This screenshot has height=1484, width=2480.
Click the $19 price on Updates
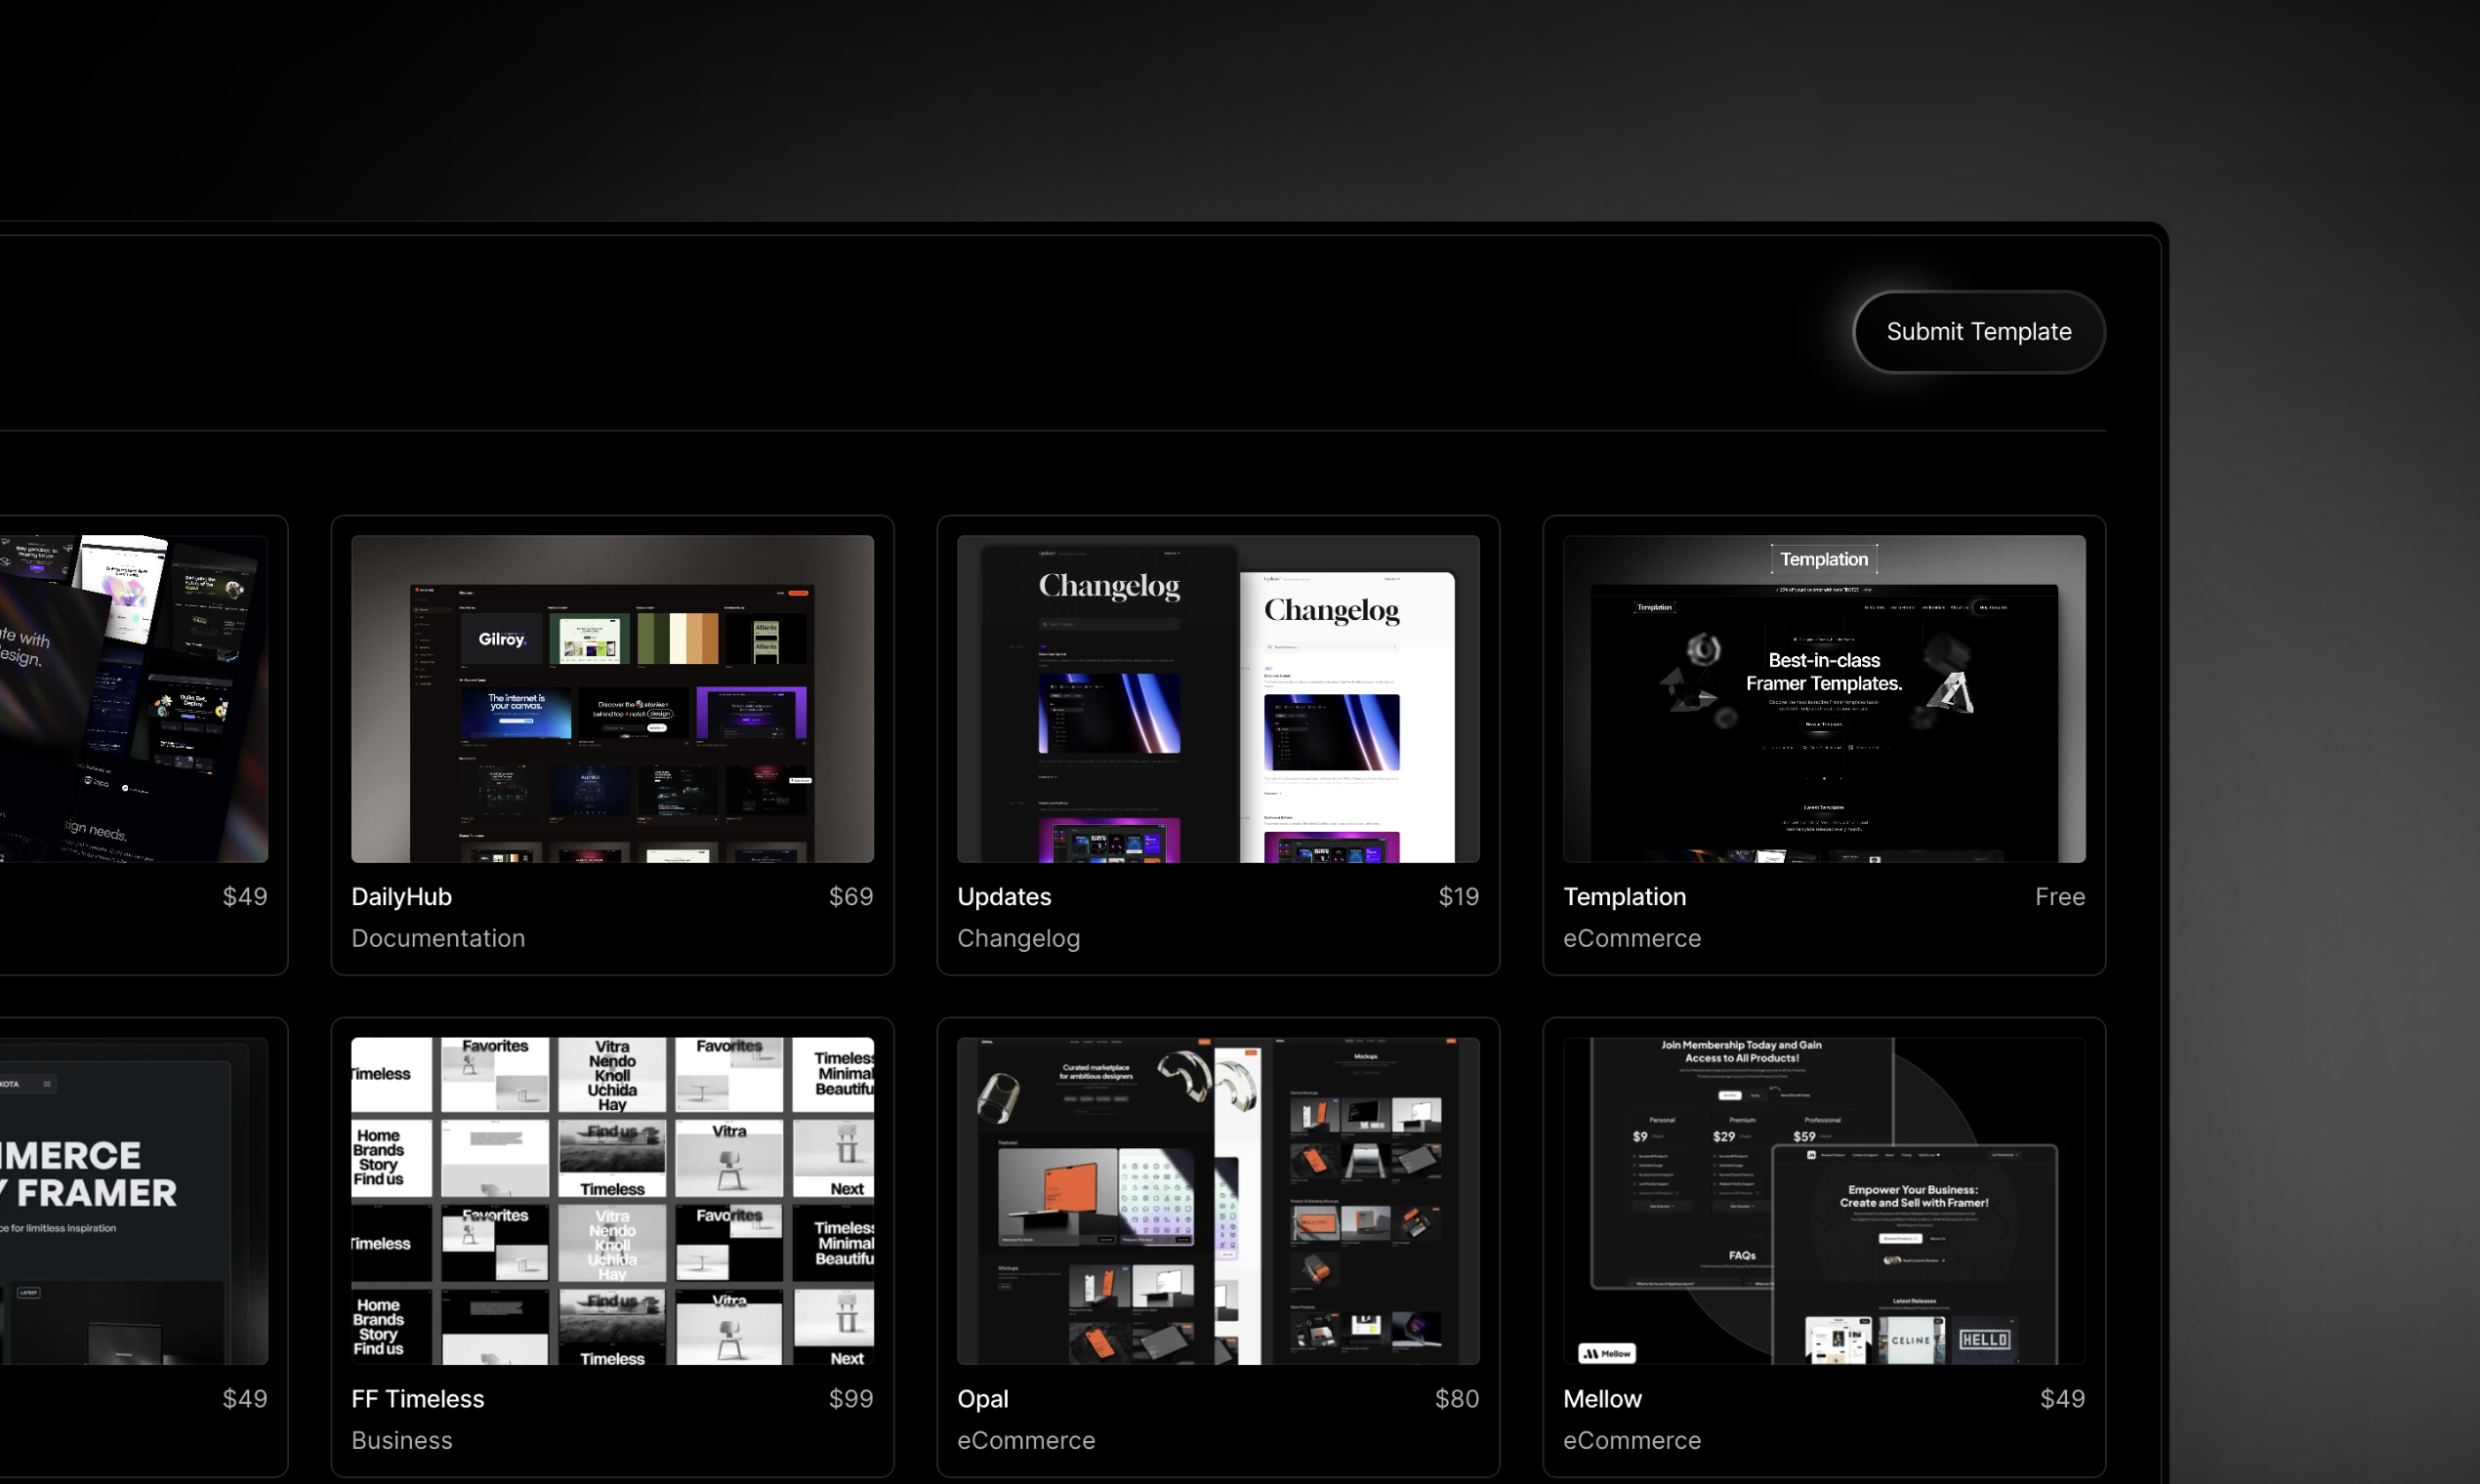(1458, 896)
